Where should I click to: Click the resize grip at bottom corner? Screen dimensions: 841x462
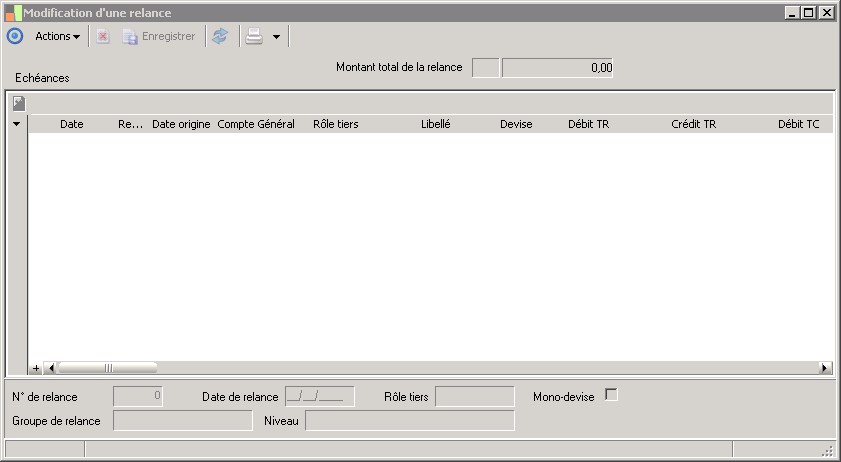coord(828,451)
